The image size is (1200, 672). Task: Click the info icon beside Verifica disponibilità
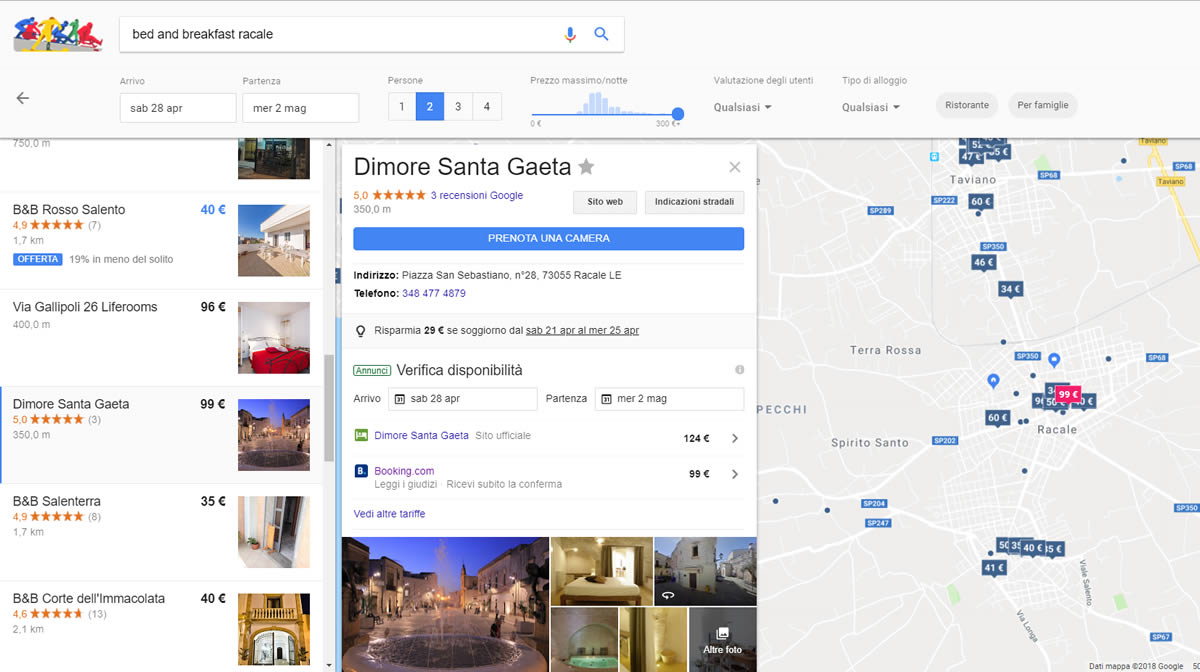pyautogui.click(x=740, y=370)
